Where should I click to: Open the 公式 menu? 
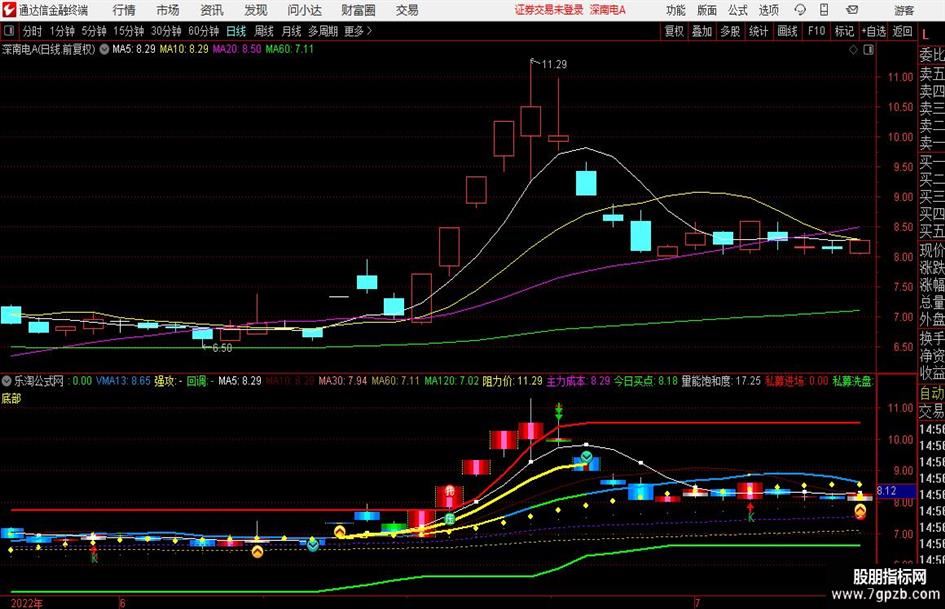738,10
